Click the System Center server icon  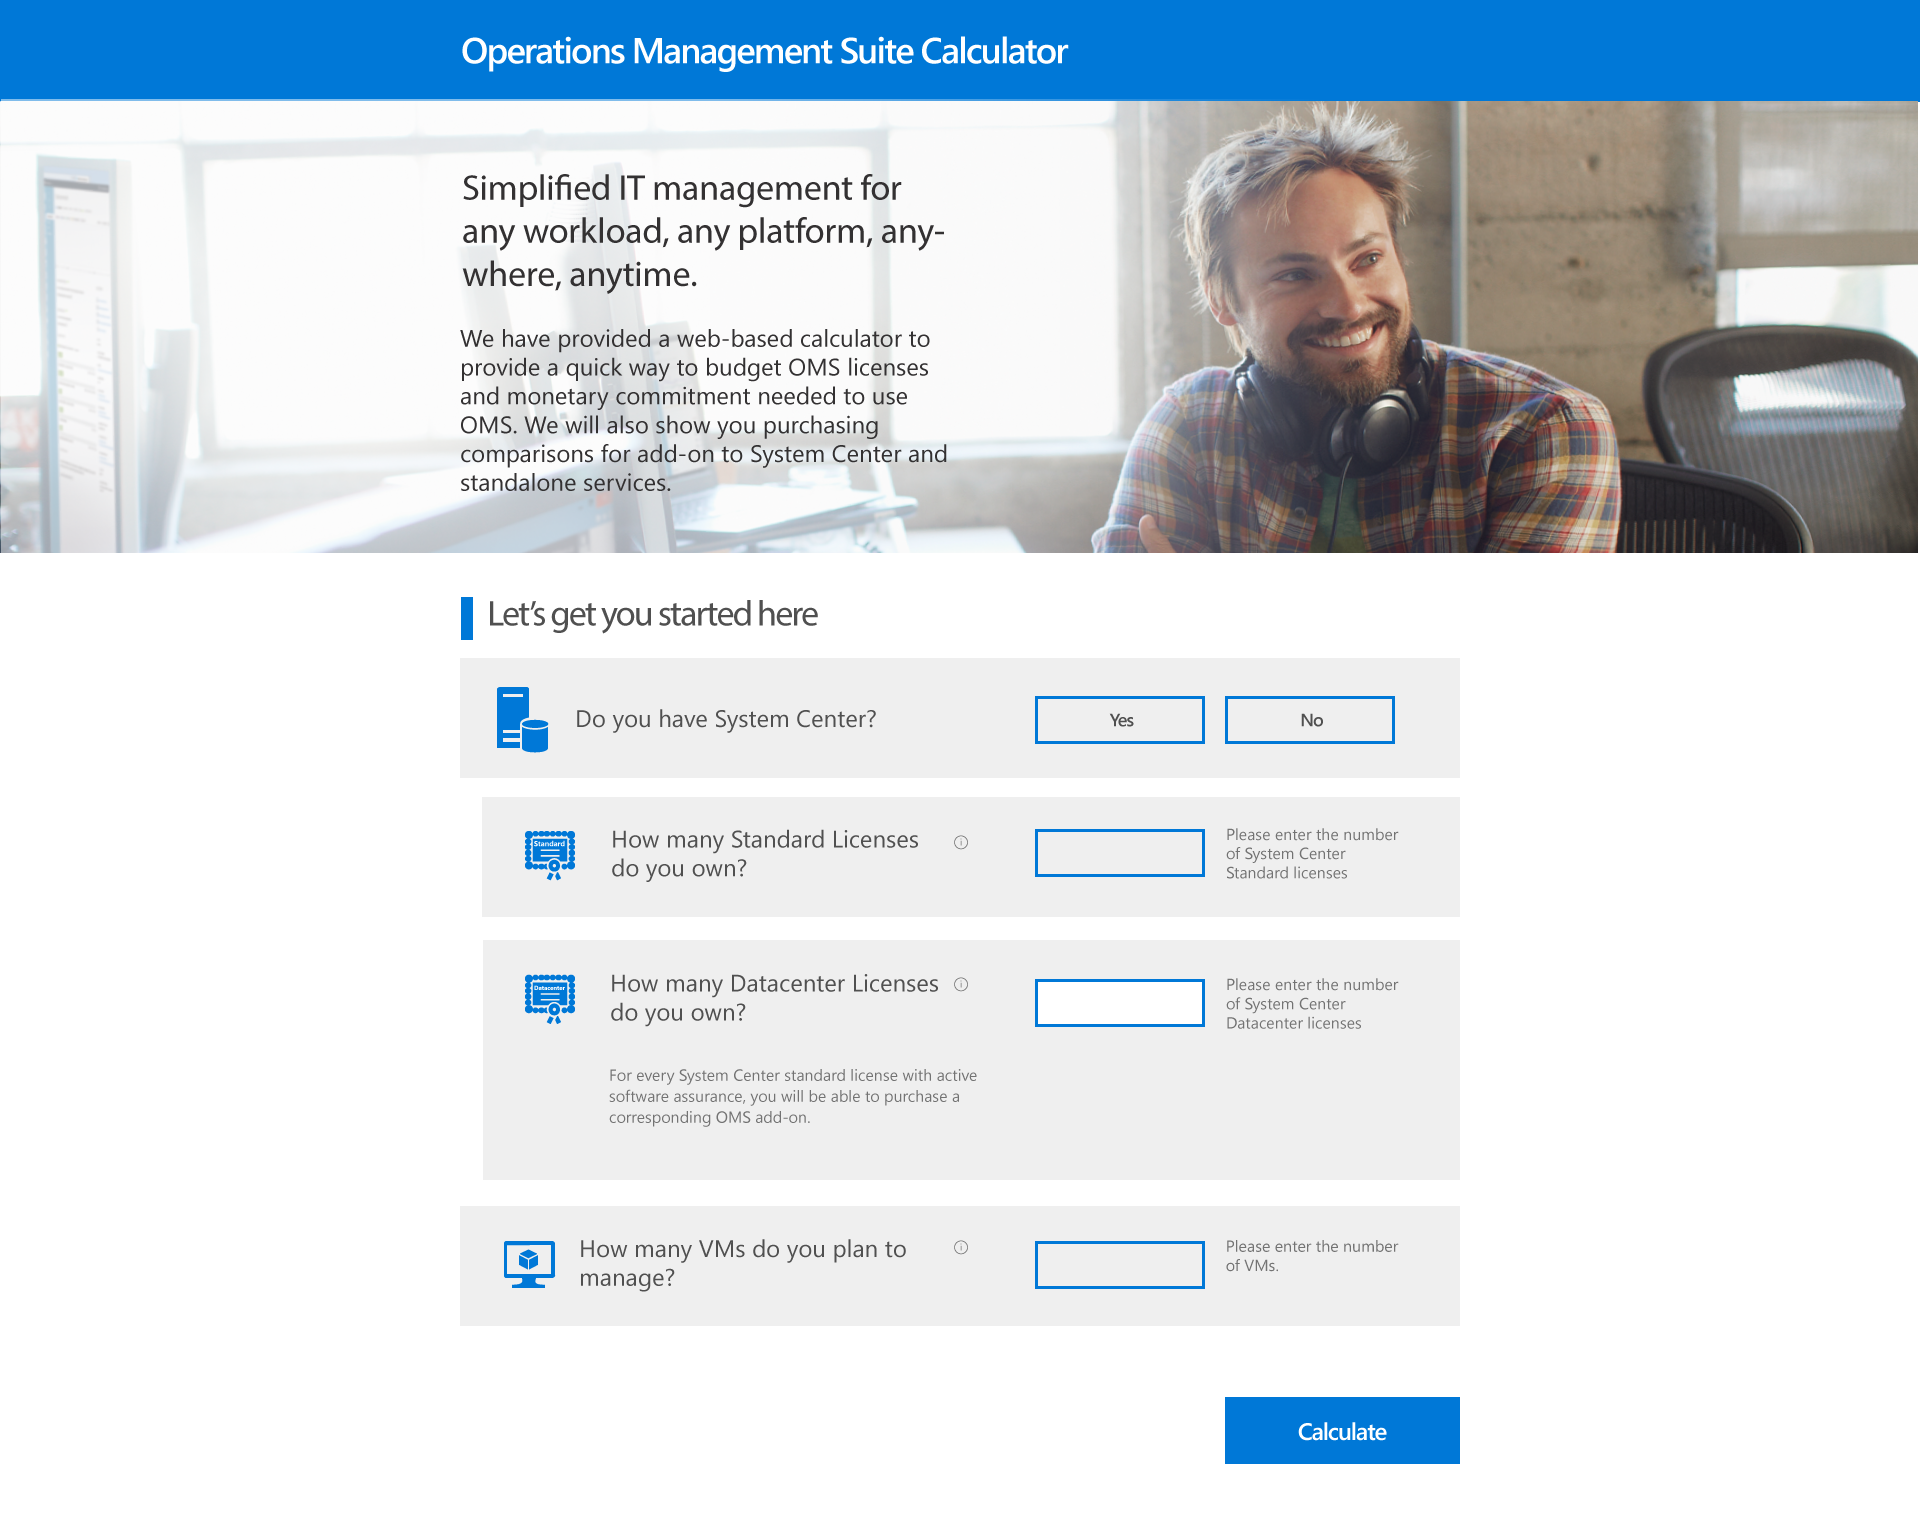tap(522, 719)
